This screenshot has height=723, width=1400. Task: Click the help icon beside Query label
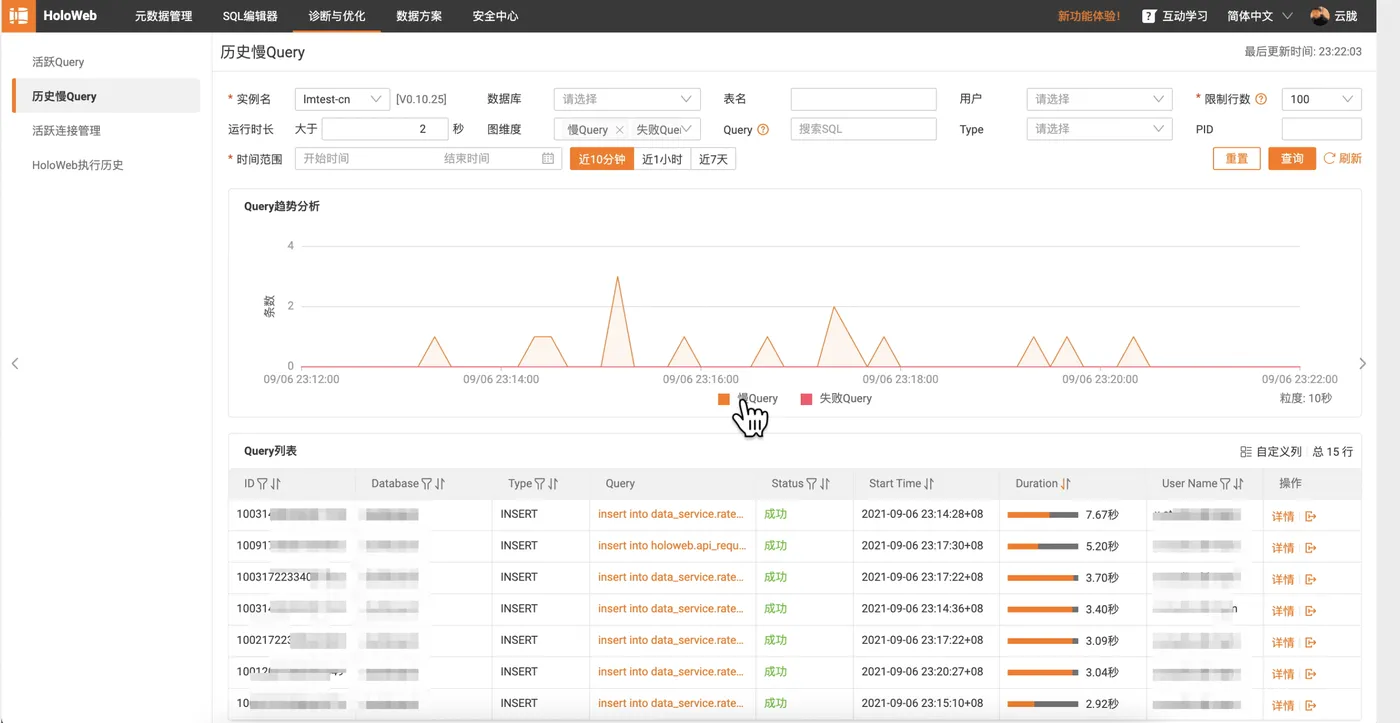(x=763, y=129)
